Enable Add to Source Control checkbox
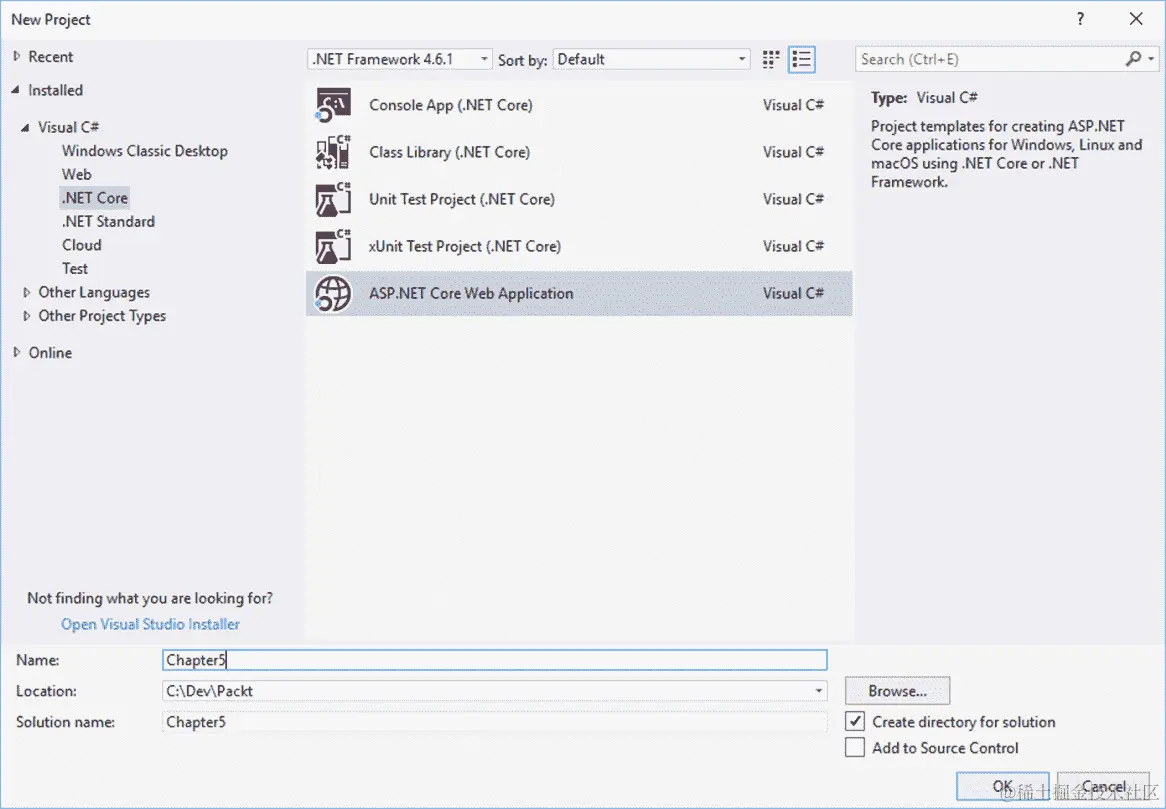Screen dimensions: 1166x809 (x=855, y=747)
